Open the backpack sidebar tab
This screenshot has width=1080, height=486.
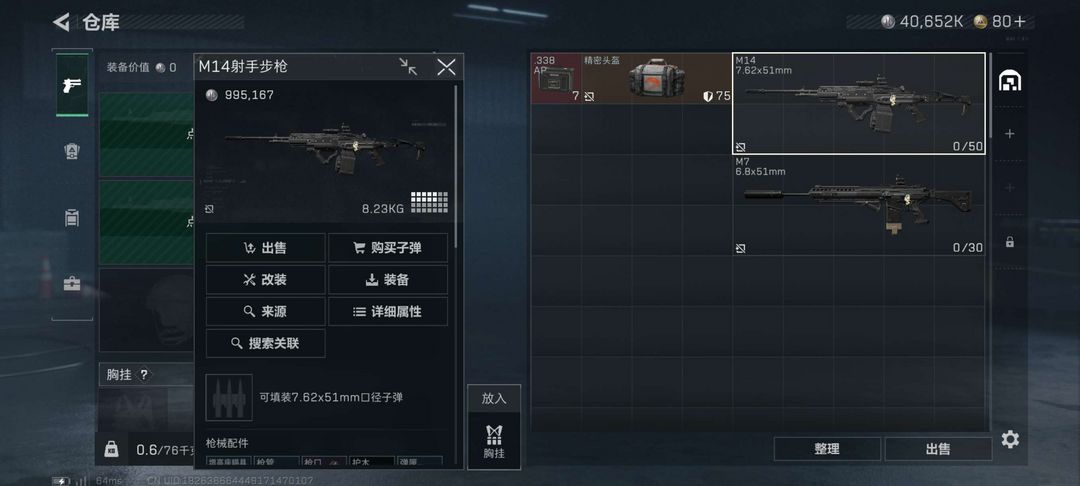tap(72, 218)
